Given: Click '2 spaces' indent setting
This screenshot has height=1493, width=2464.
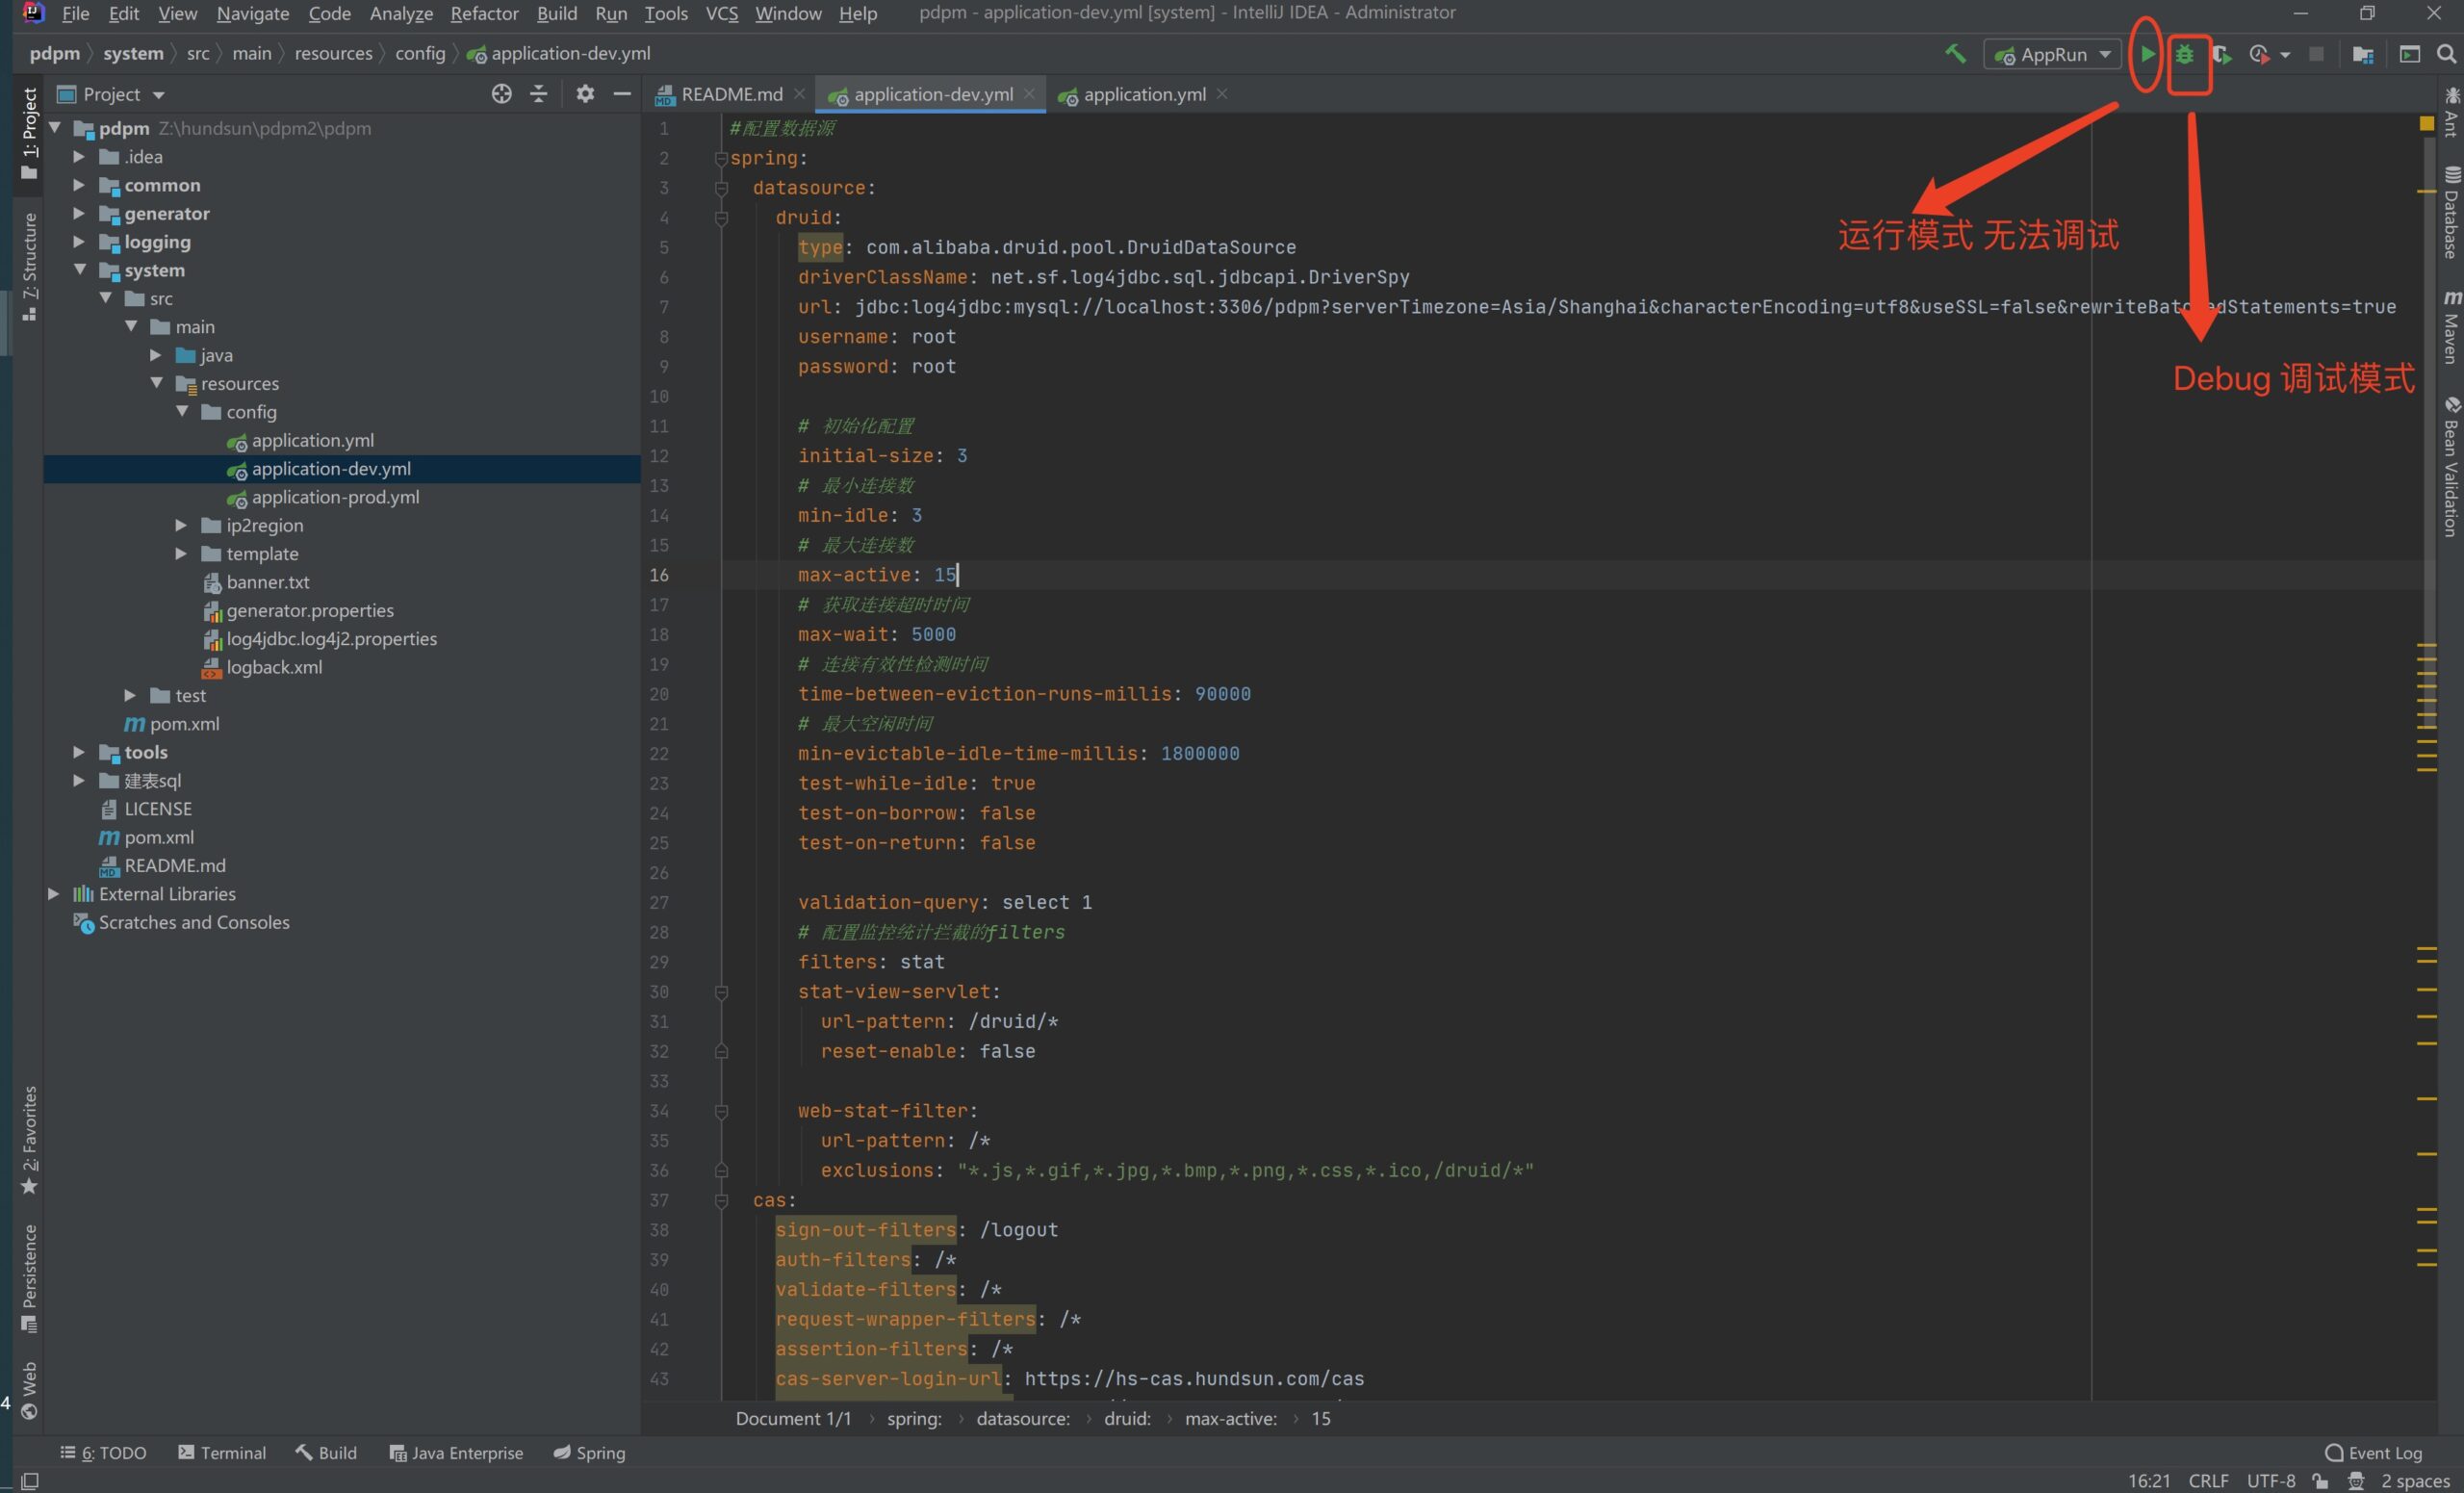Looking at the screenshot, I should tap(2415, 1481).
